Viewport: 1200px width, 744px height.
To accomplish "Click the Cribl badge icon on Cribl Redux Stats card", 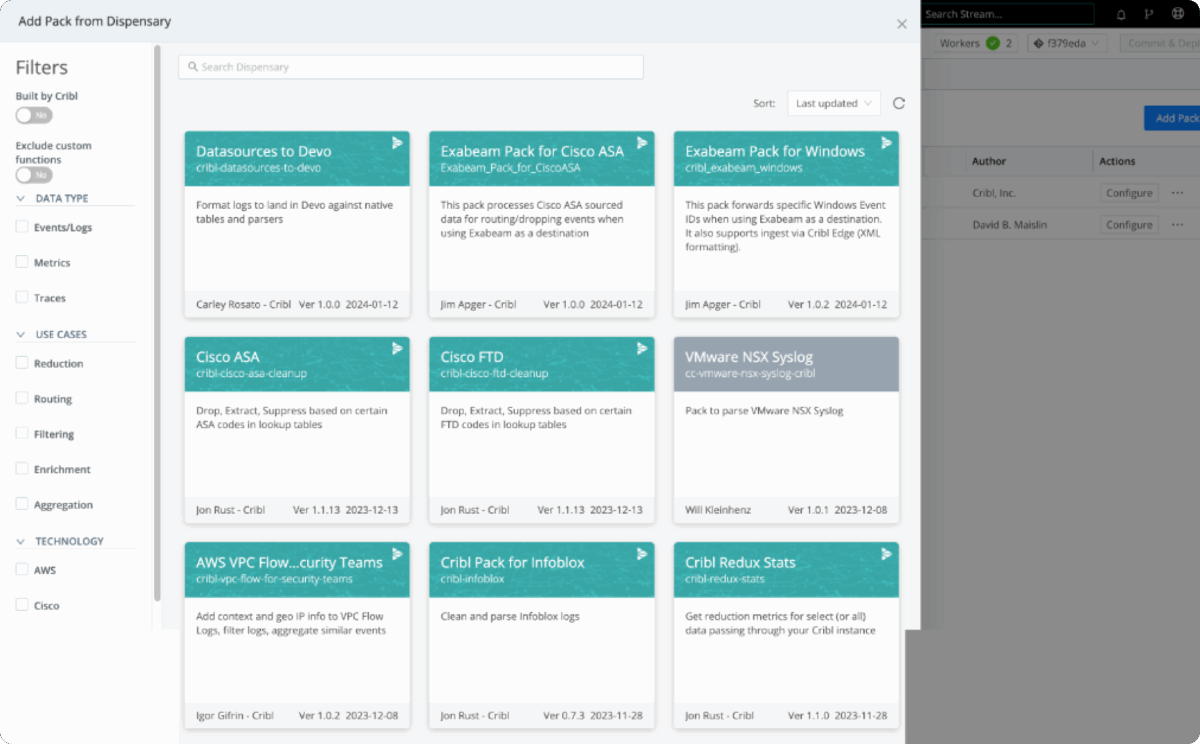I will click(886, 554).
